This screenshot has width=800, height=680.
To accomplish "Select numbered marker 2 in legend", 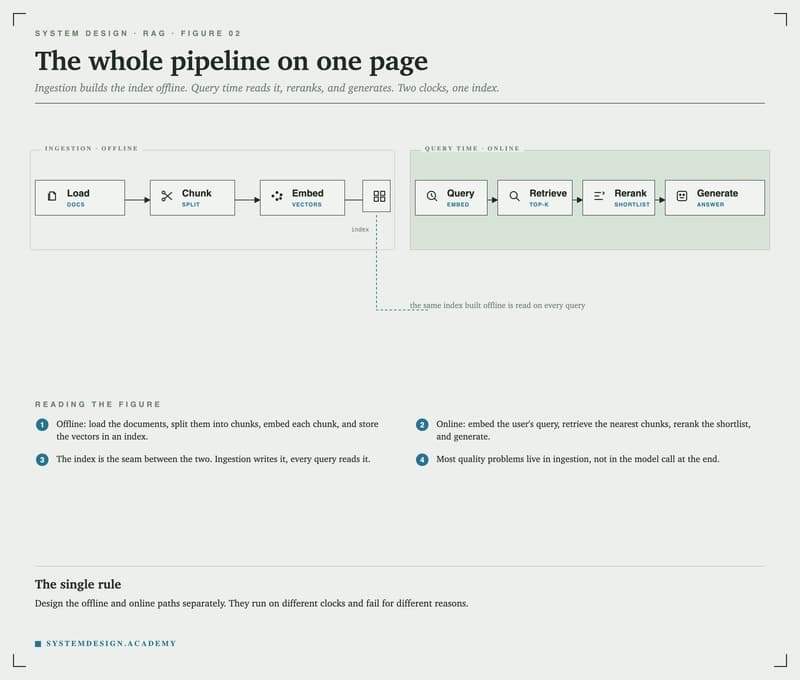I will pyautogui.click(x=422, y=424).
